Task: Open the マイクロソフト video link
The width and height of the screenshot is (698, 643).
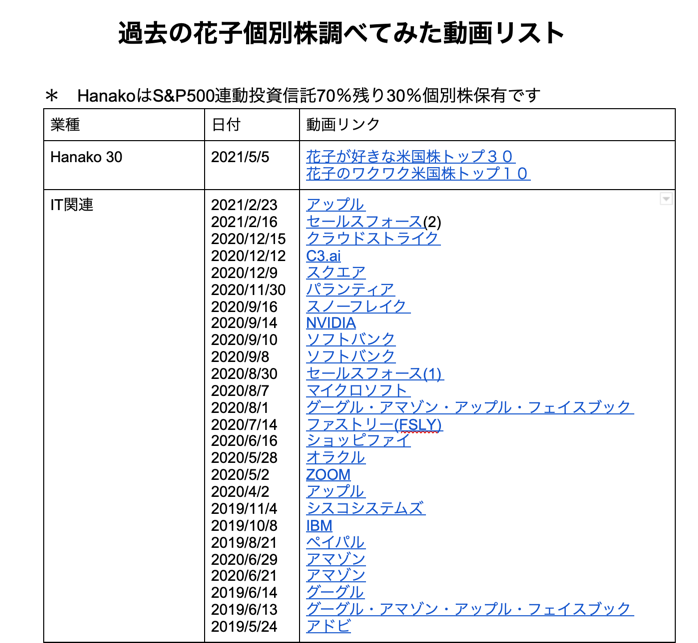Action: coord(358,391)
